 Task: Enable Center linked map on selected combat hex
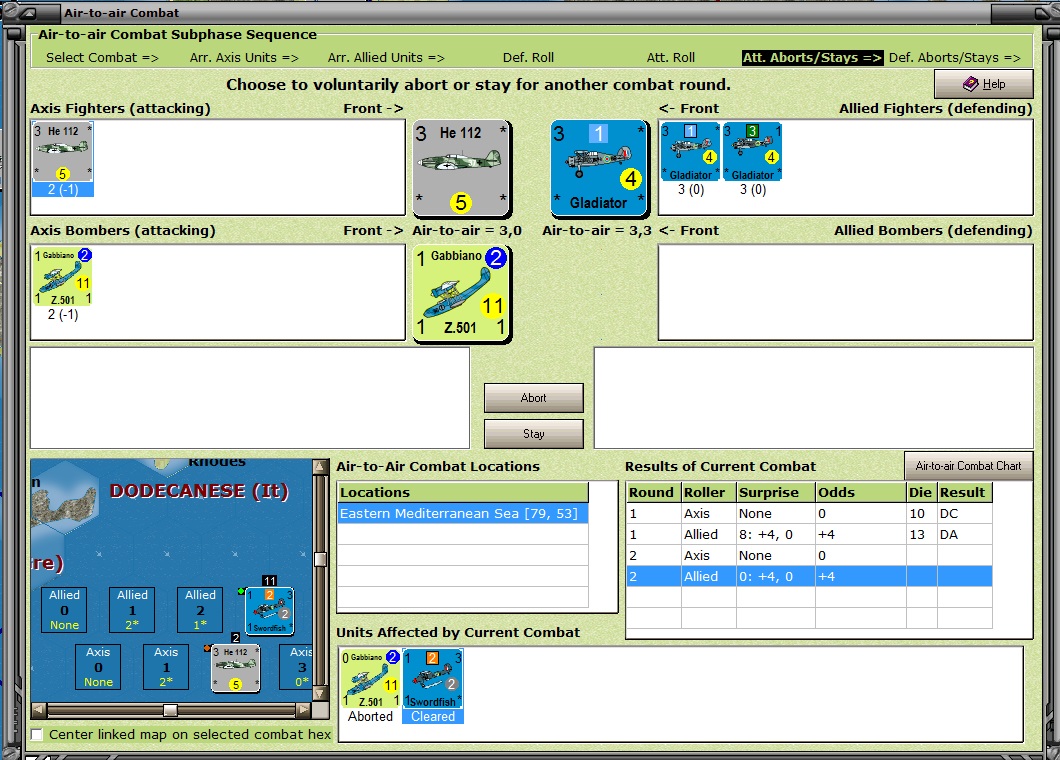(37, 735)
